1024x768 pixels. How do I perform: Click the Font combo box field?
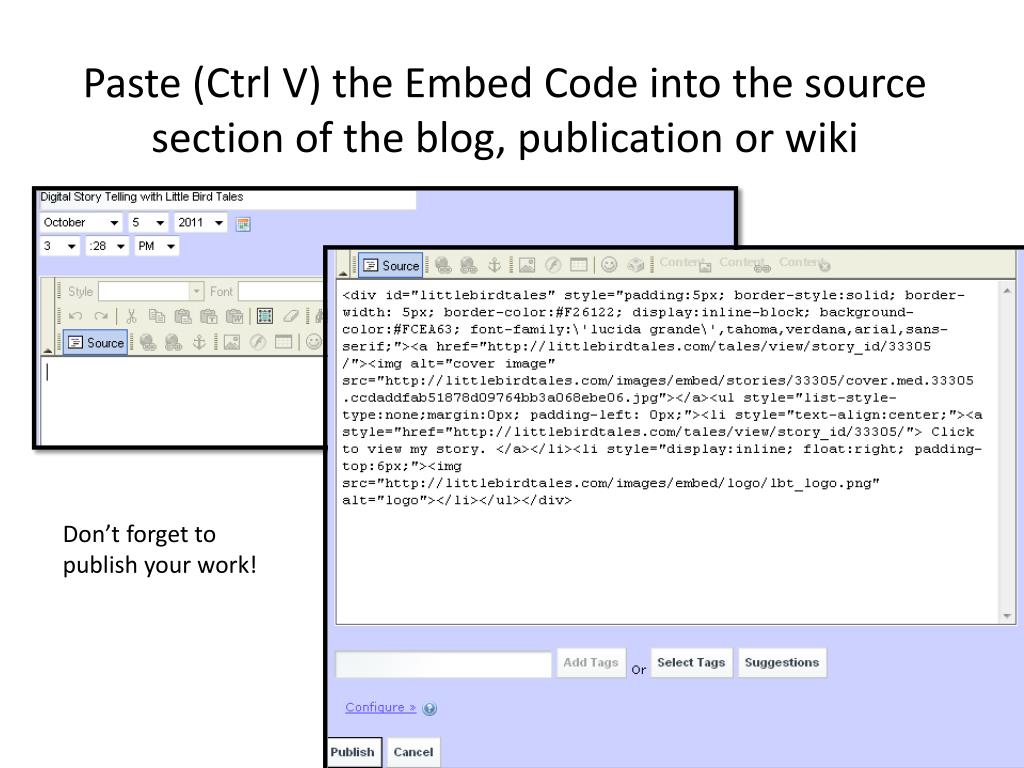[x=281, y=291]
